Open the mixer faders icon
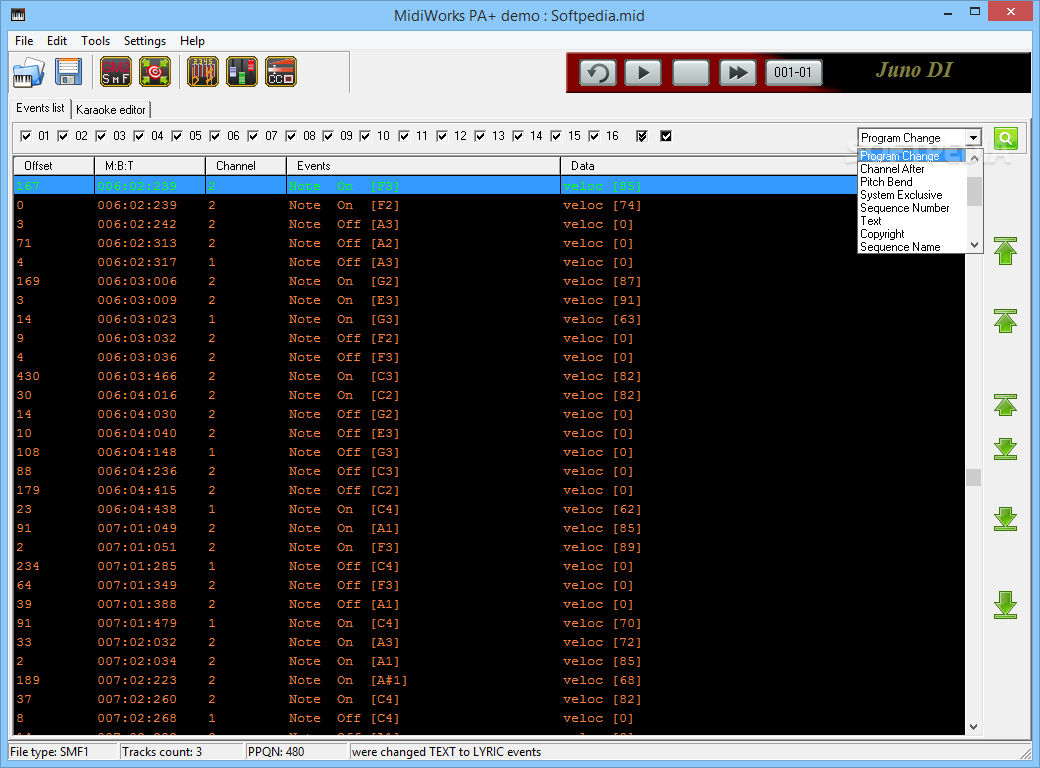This screenshot has height=768, width=1040. click(x=241, y=72)
